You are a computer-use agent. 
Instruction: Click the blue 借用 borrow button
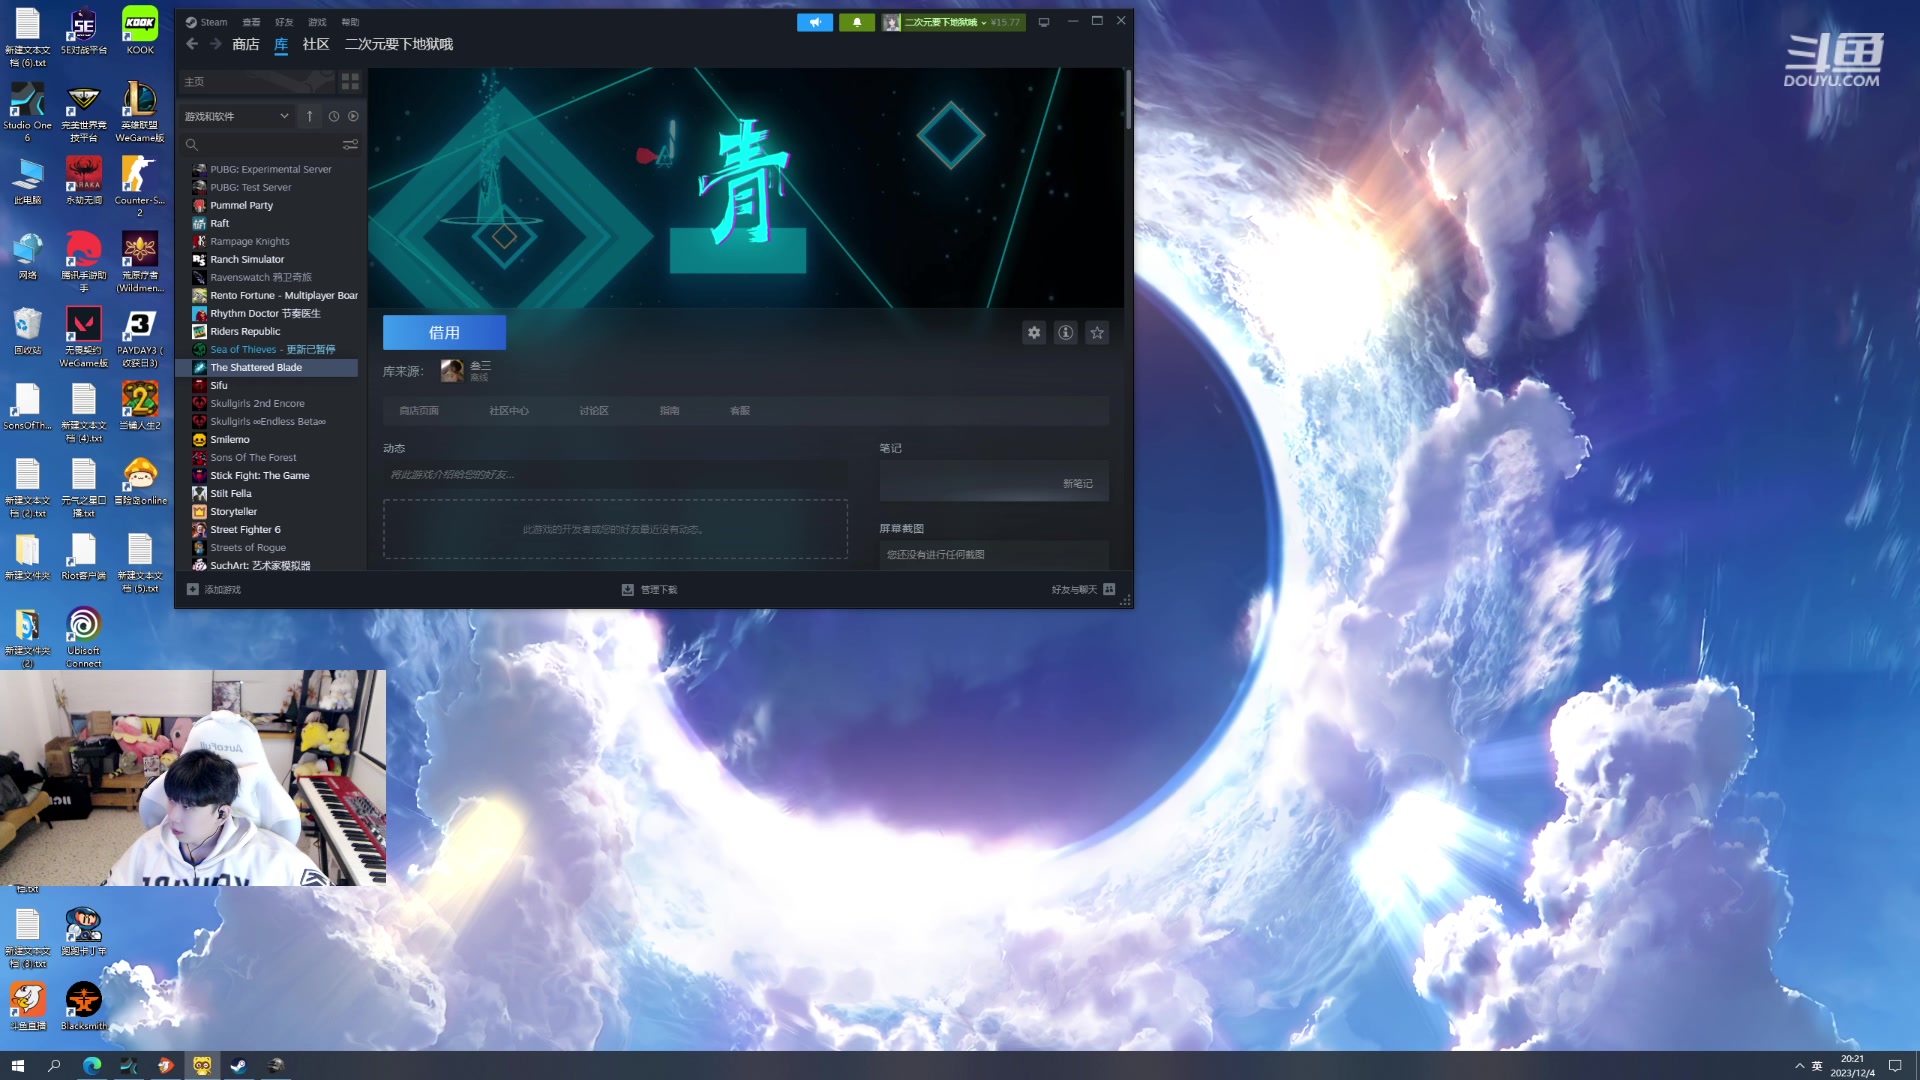click(444, 333)
